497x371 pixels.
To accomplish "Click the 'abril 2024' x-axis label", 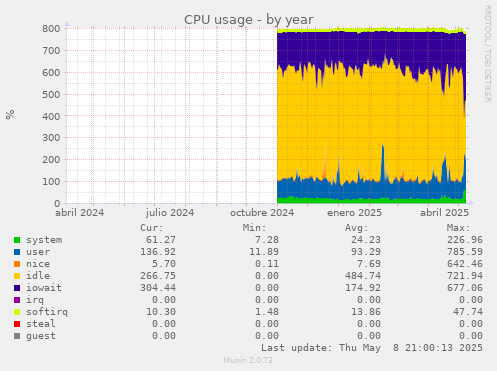I will click(x=80, y=213).
